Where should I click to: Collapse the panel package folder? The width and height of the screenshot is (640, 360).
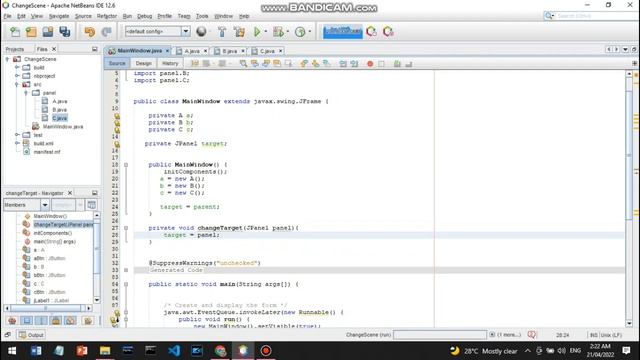click(x=26, y=93)
